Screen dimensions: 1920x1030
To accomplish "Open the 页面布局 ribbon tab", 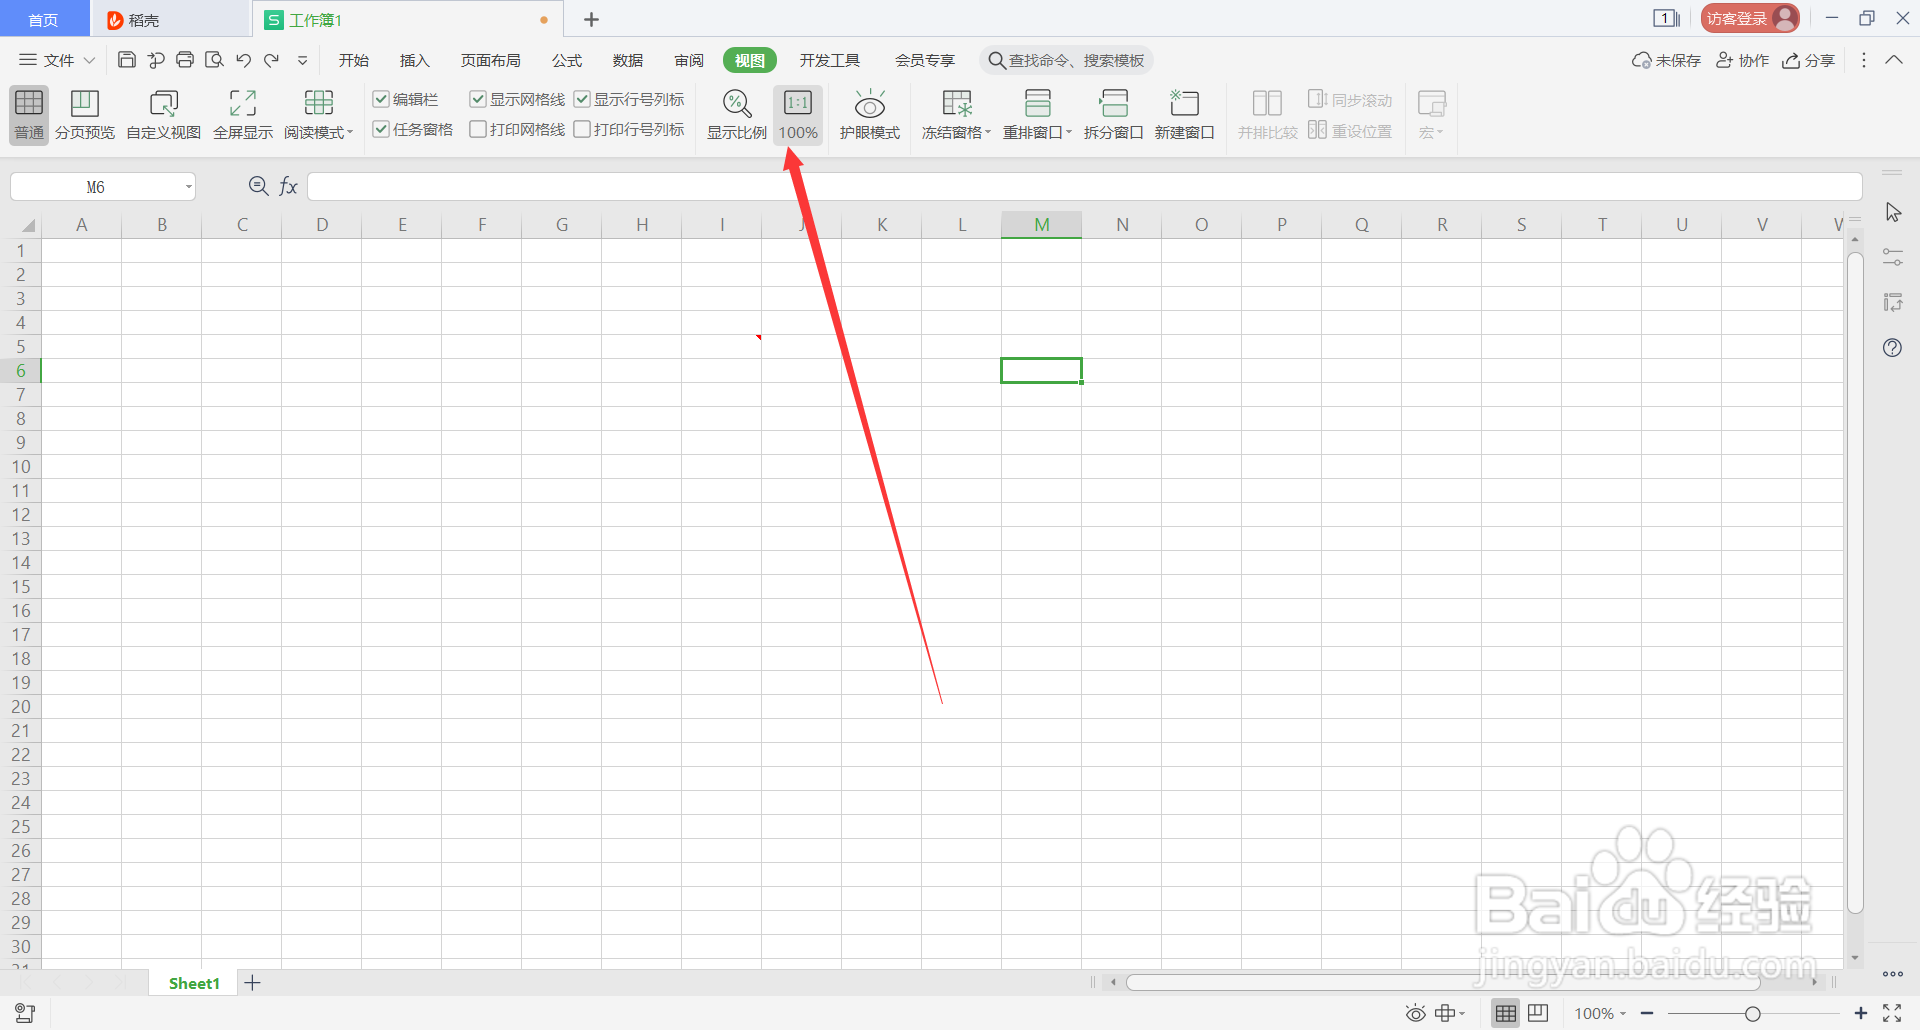I will click(490, 60).
